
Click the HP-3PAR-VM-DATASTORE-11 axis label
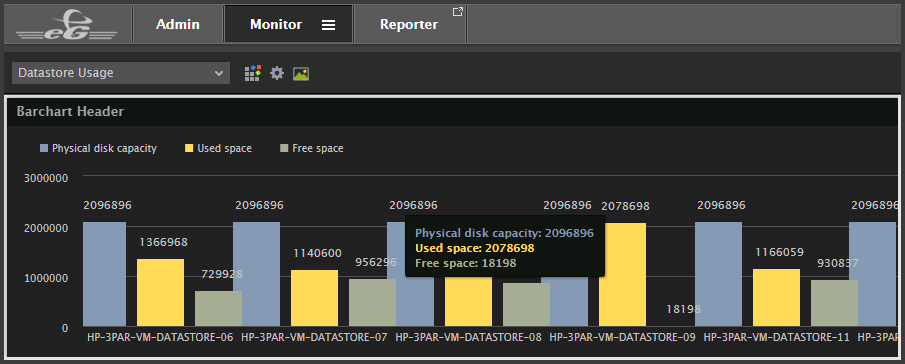[777, 337]
